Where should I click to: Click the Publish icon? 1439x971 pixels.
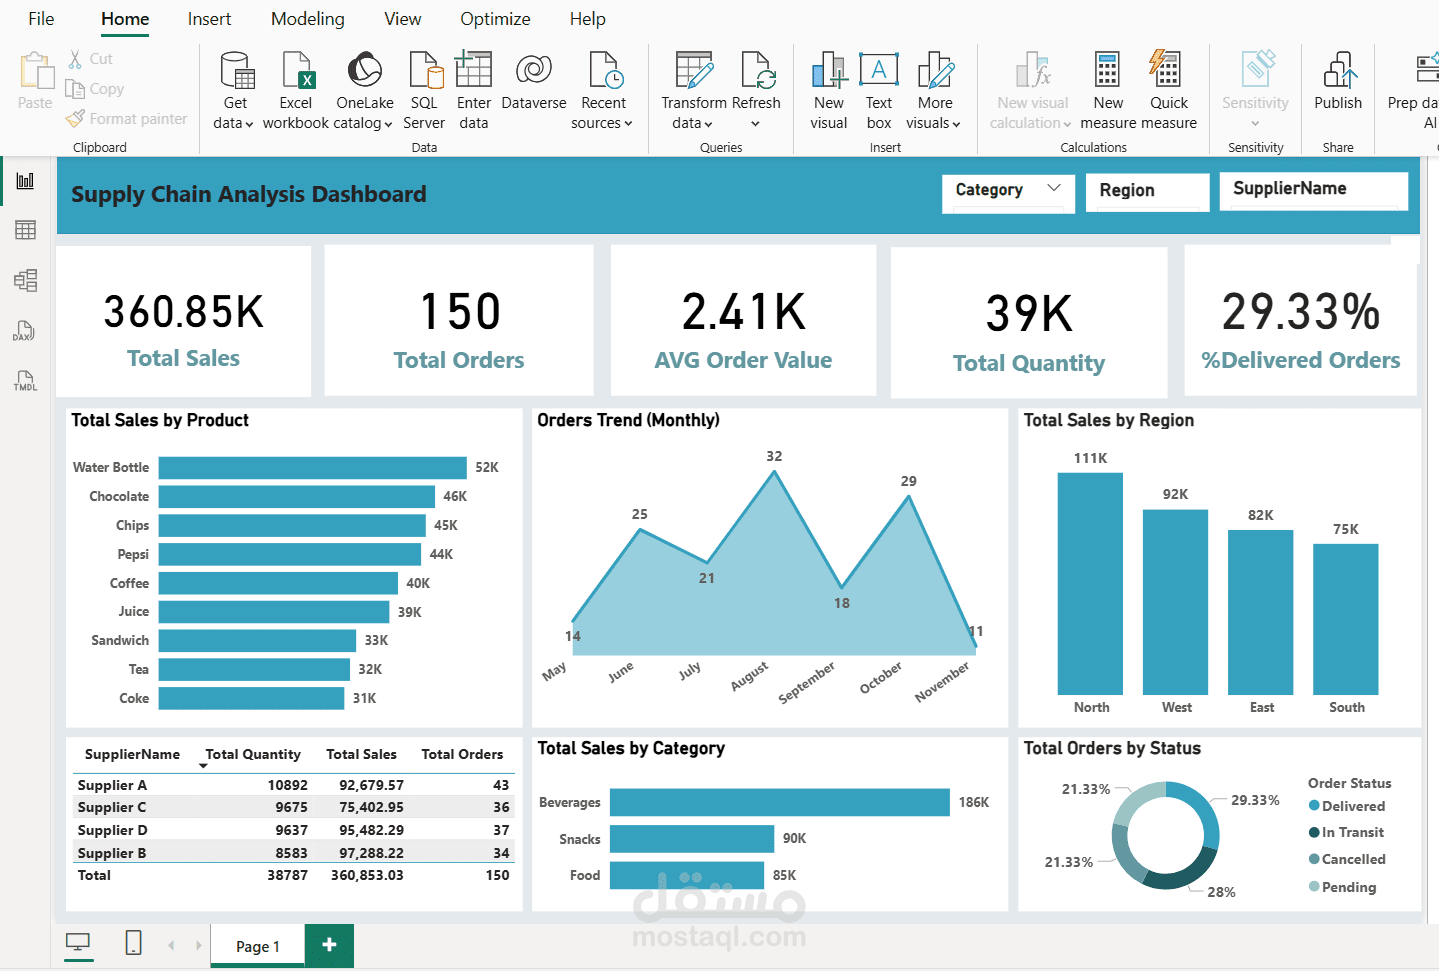[x=1339, y=70]
